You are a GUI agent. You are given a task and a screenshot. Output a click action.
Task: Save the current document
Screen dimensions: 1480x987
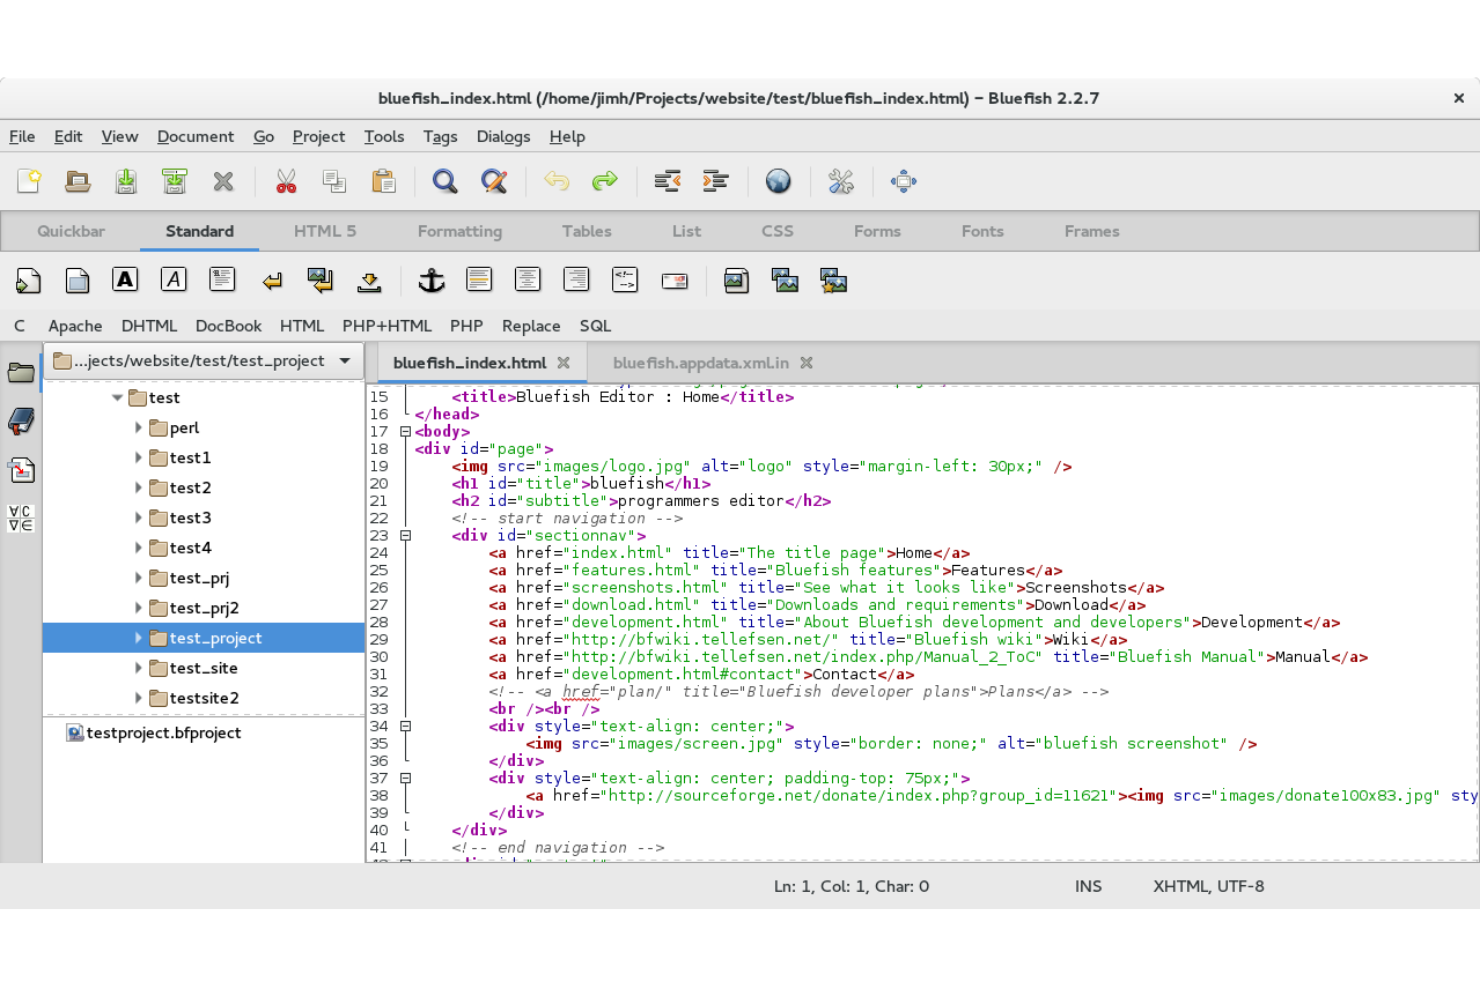pos(126,181)
